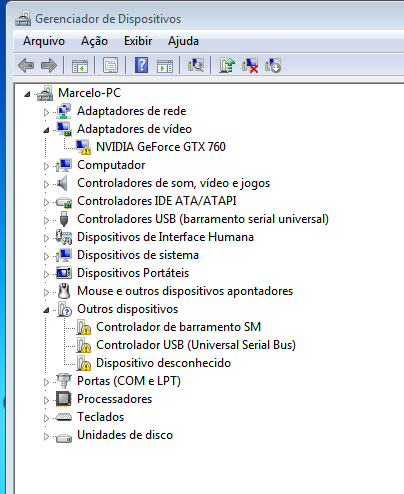
Task: Click the Disable device down-arrow icon
Action: 273,65
